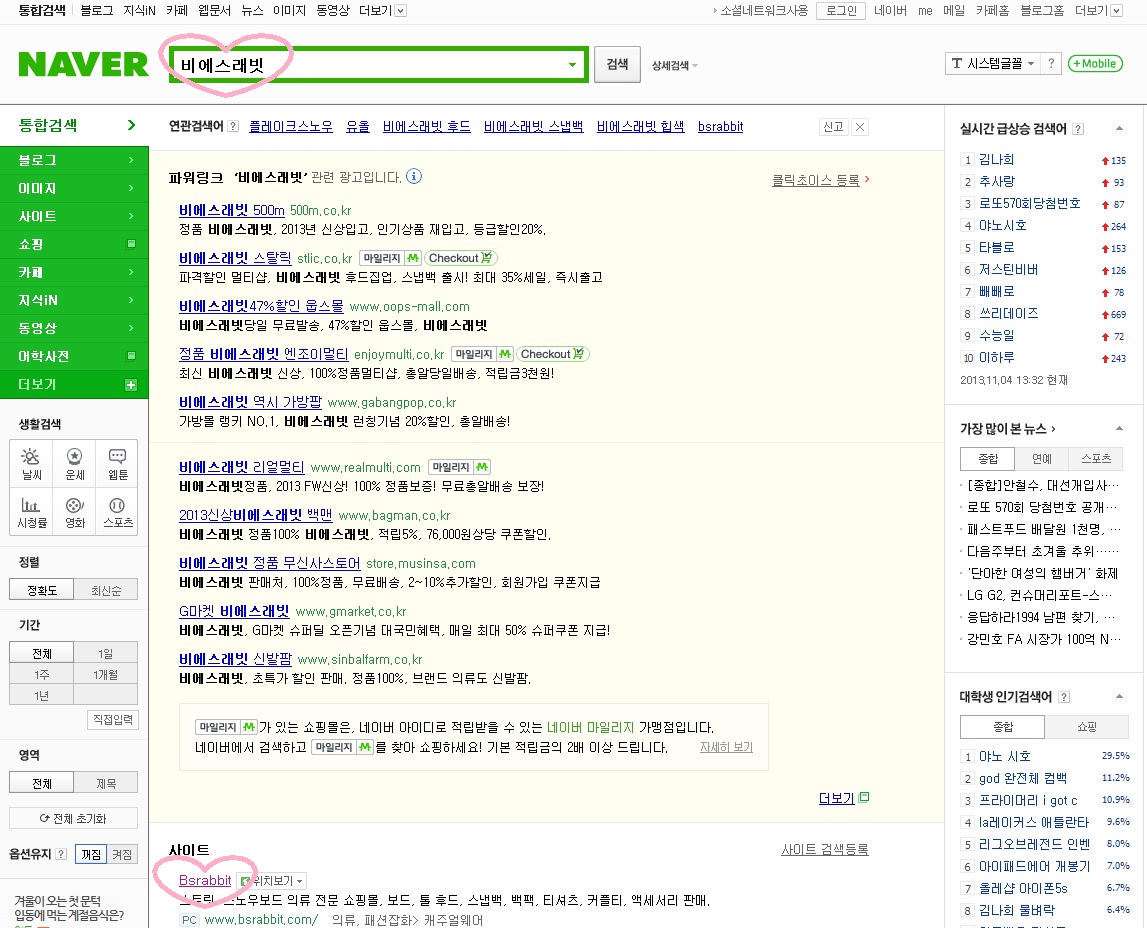Viewport: 1147px width, 928px height.
Task: Click the NAVER logo
Action: click(83, 64)
